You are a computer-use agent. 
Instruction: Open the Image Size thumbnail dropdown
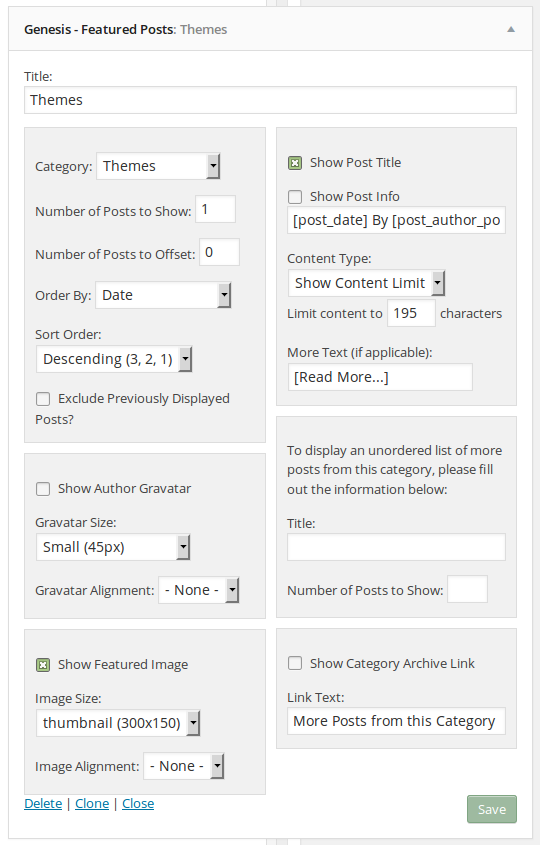click(x=118, y=723)
